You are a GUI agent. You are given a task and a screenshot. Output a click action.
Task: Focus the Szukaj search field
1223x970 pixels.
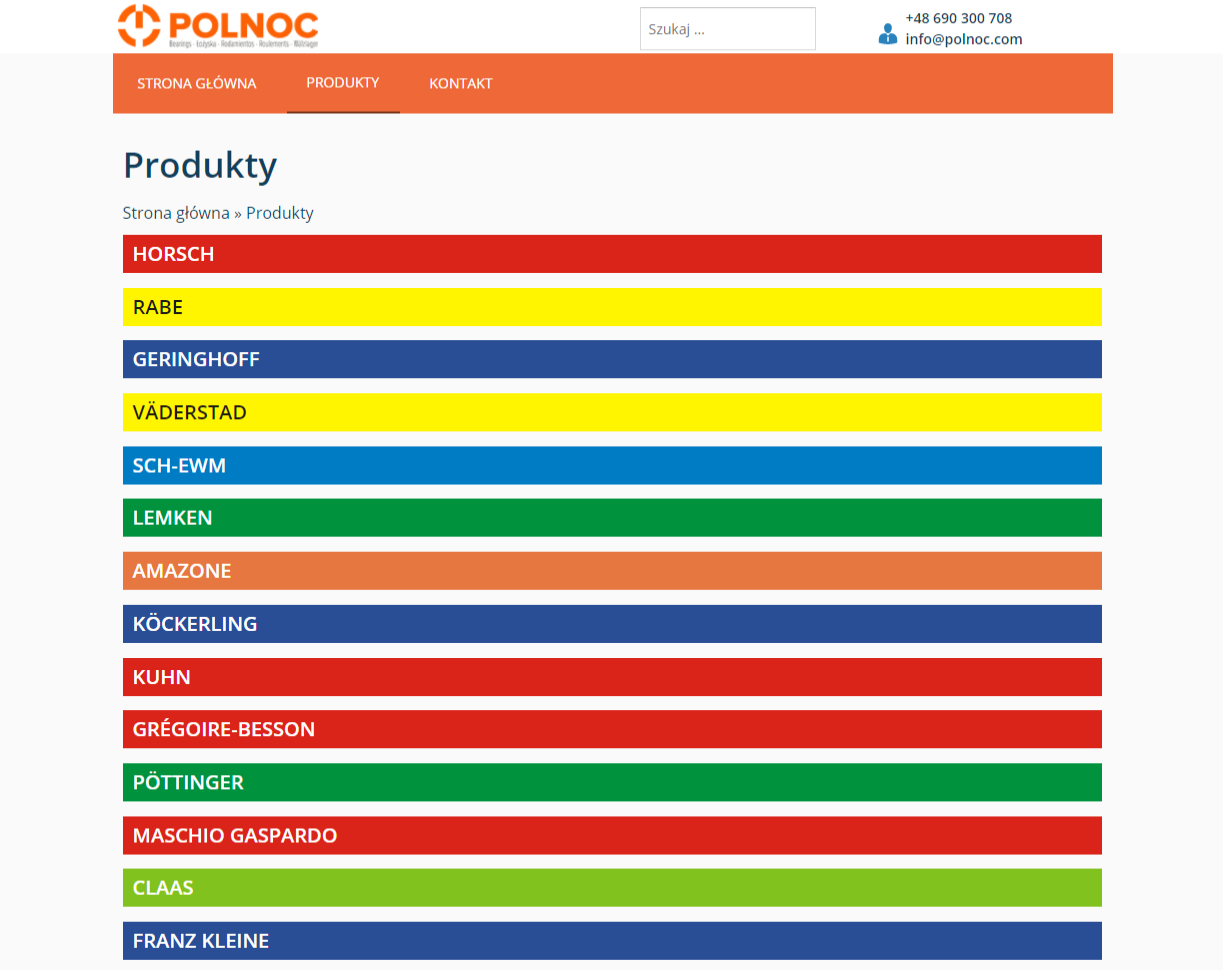[x=728, y=29]
